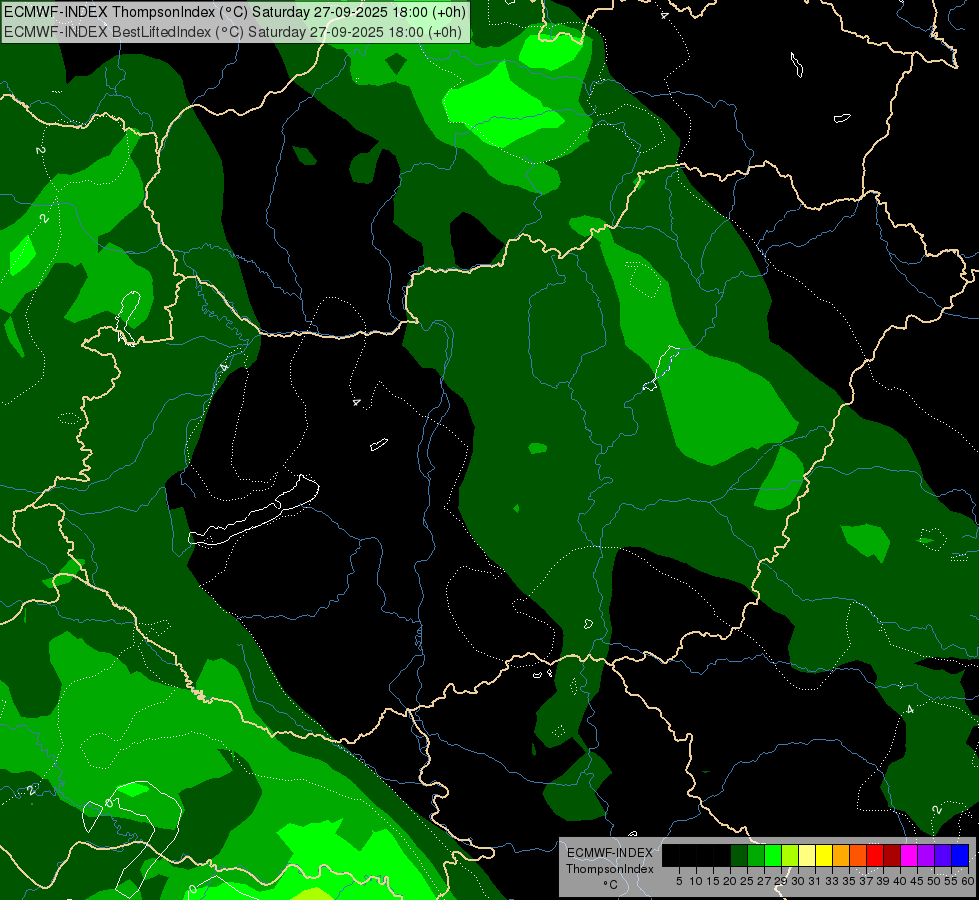Pick the purple 45–50 legend swatch

pos(926,855)
